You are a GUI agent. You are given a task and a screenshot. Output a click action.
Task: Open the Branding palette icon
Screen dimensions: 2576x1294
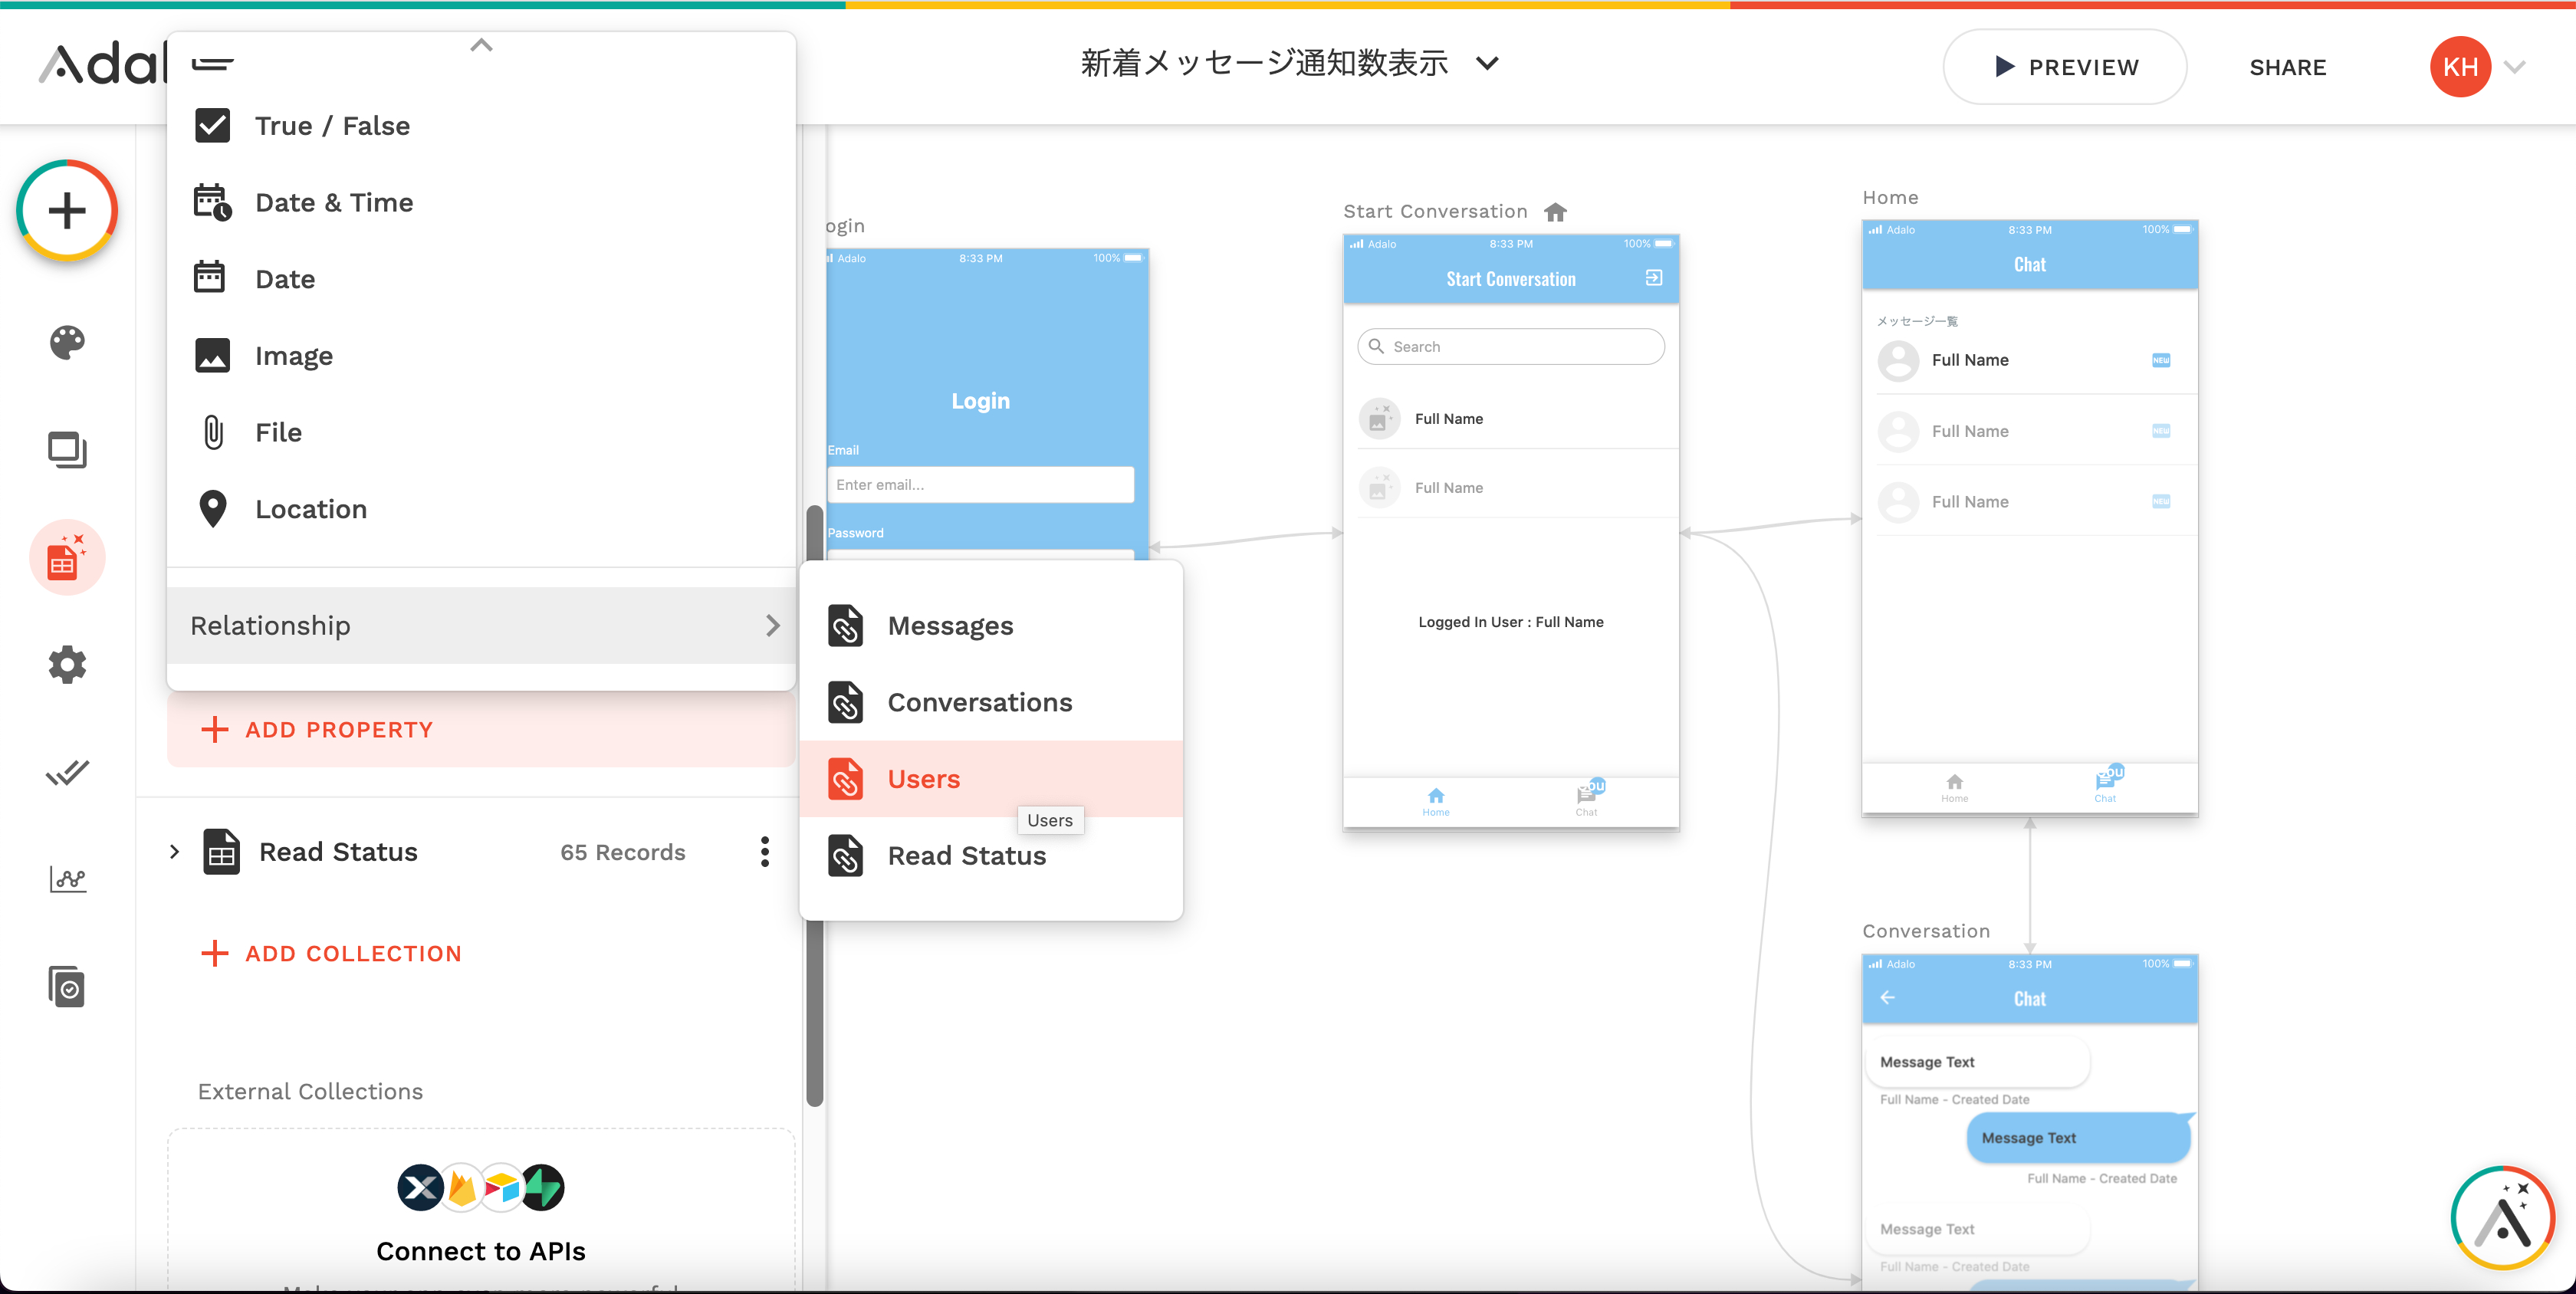(67, 342)
